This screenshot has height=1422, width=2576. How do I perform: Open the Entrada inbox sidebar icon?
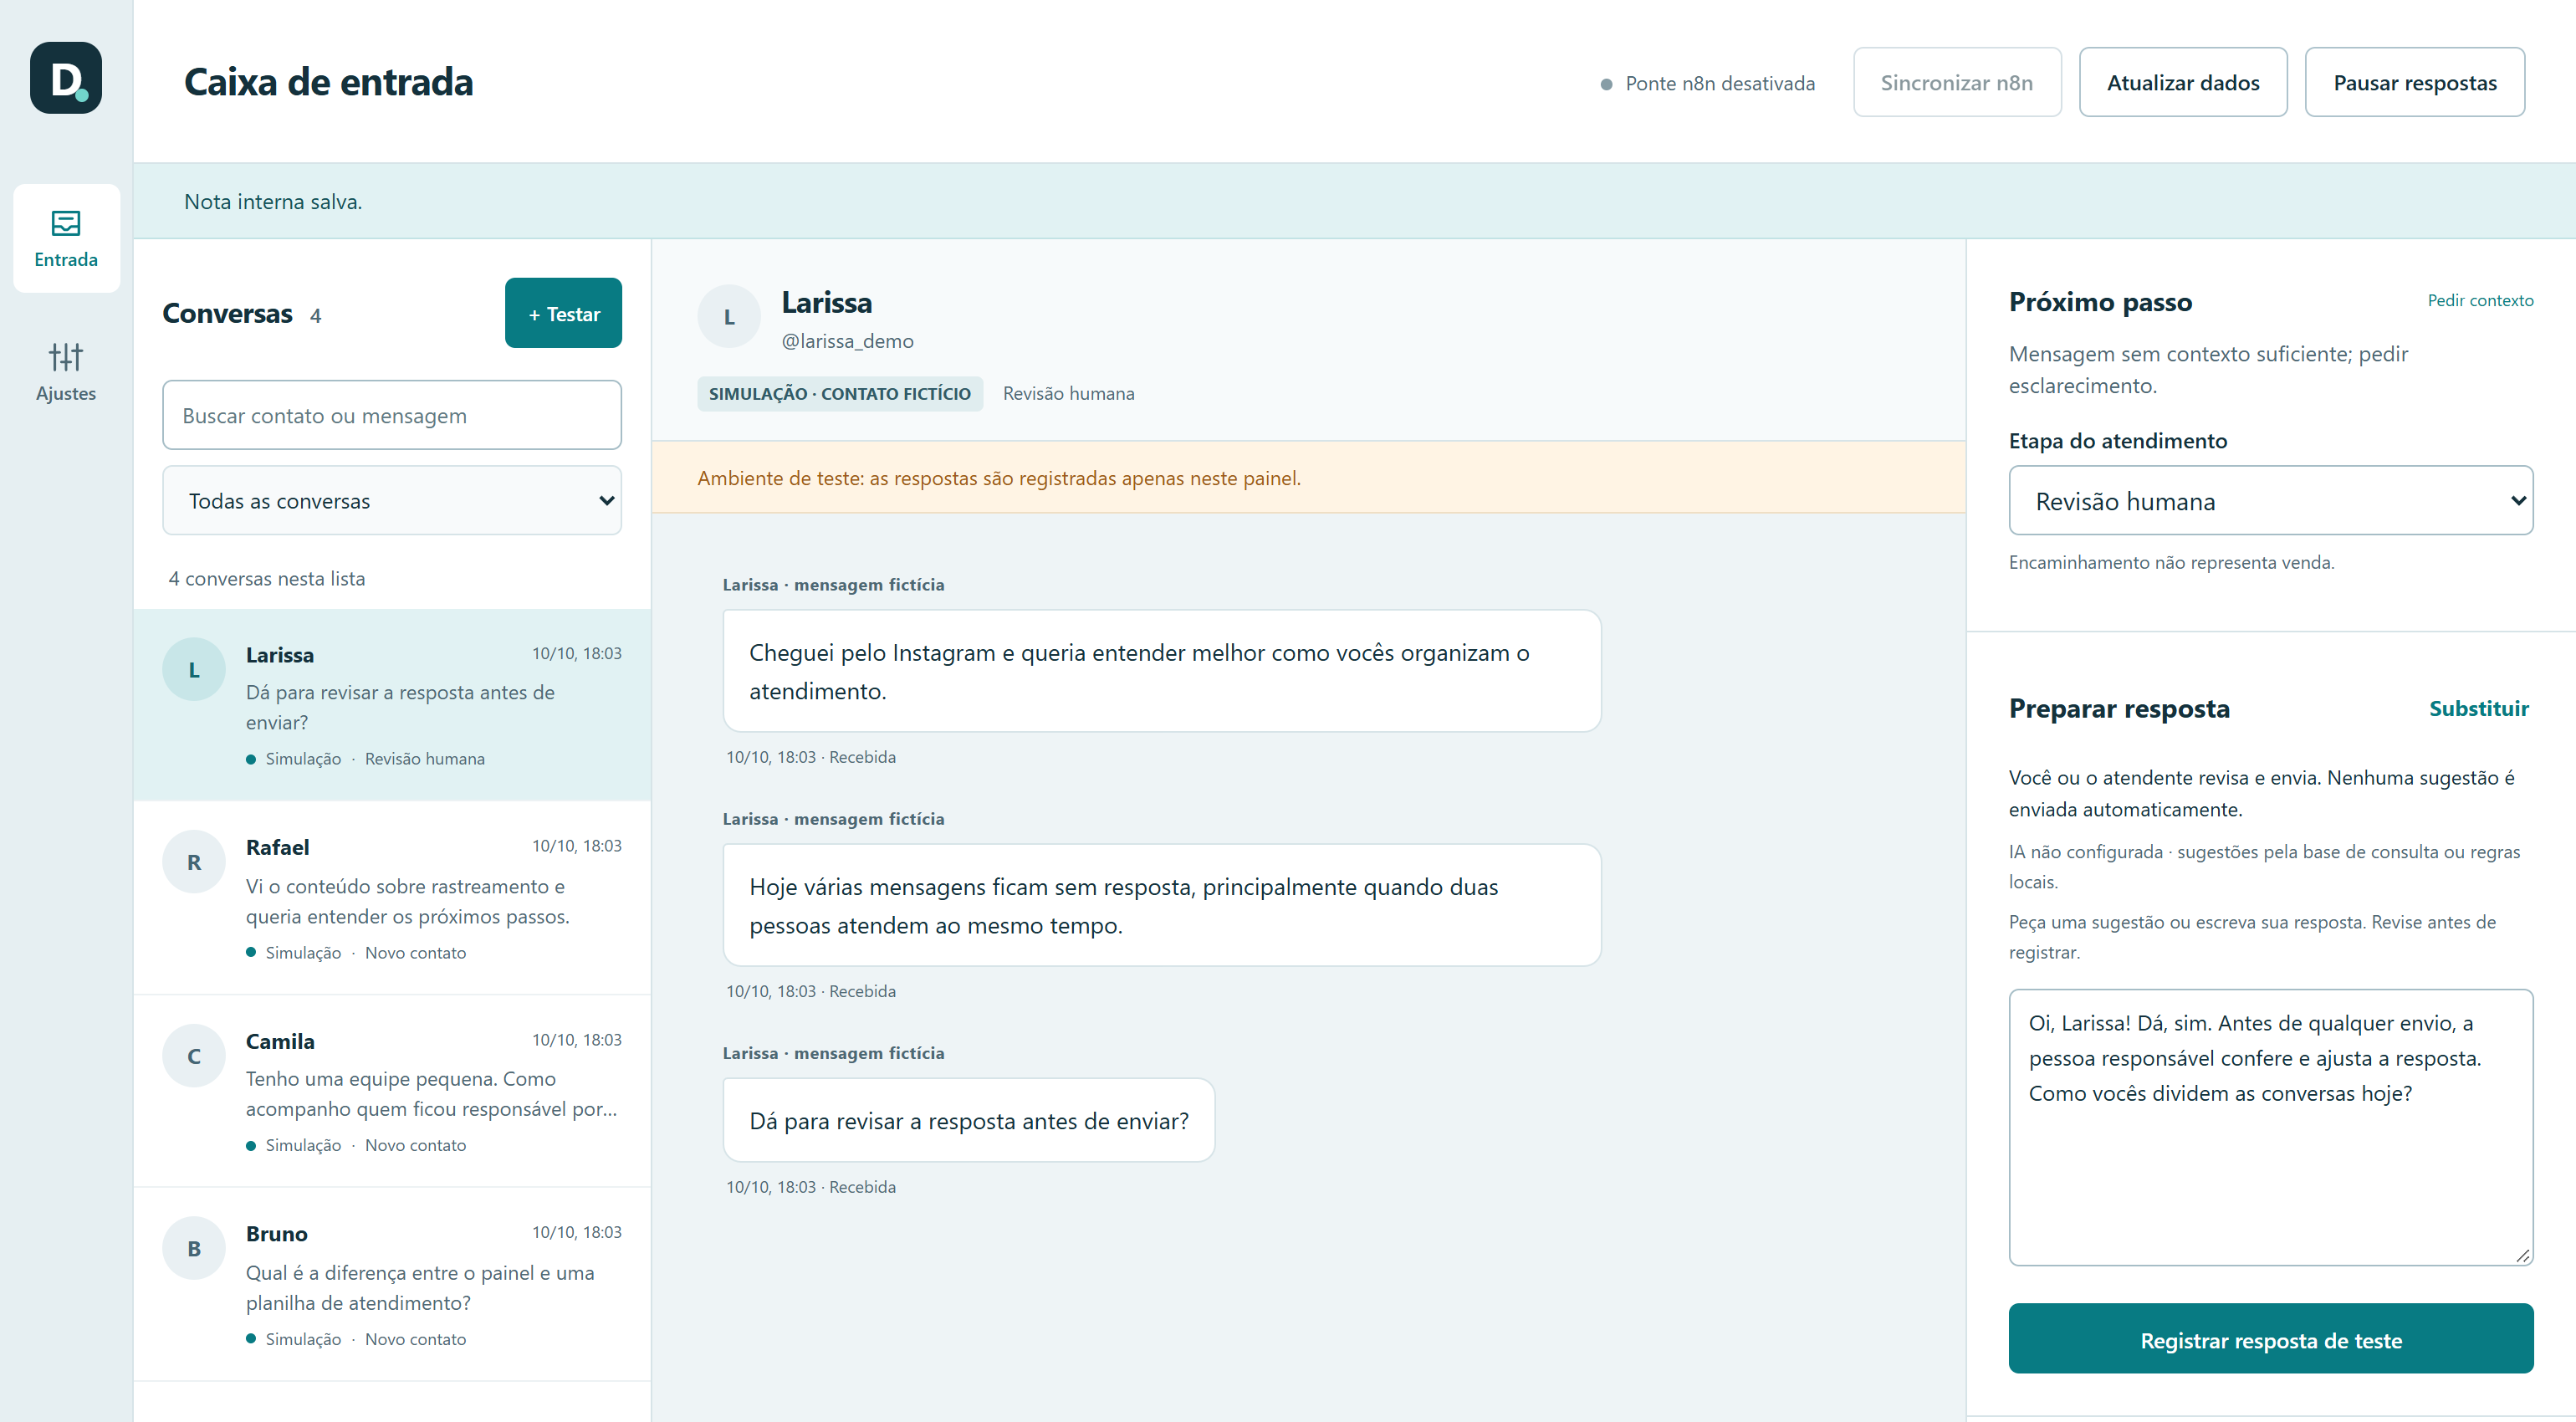[x=66, y=238]
